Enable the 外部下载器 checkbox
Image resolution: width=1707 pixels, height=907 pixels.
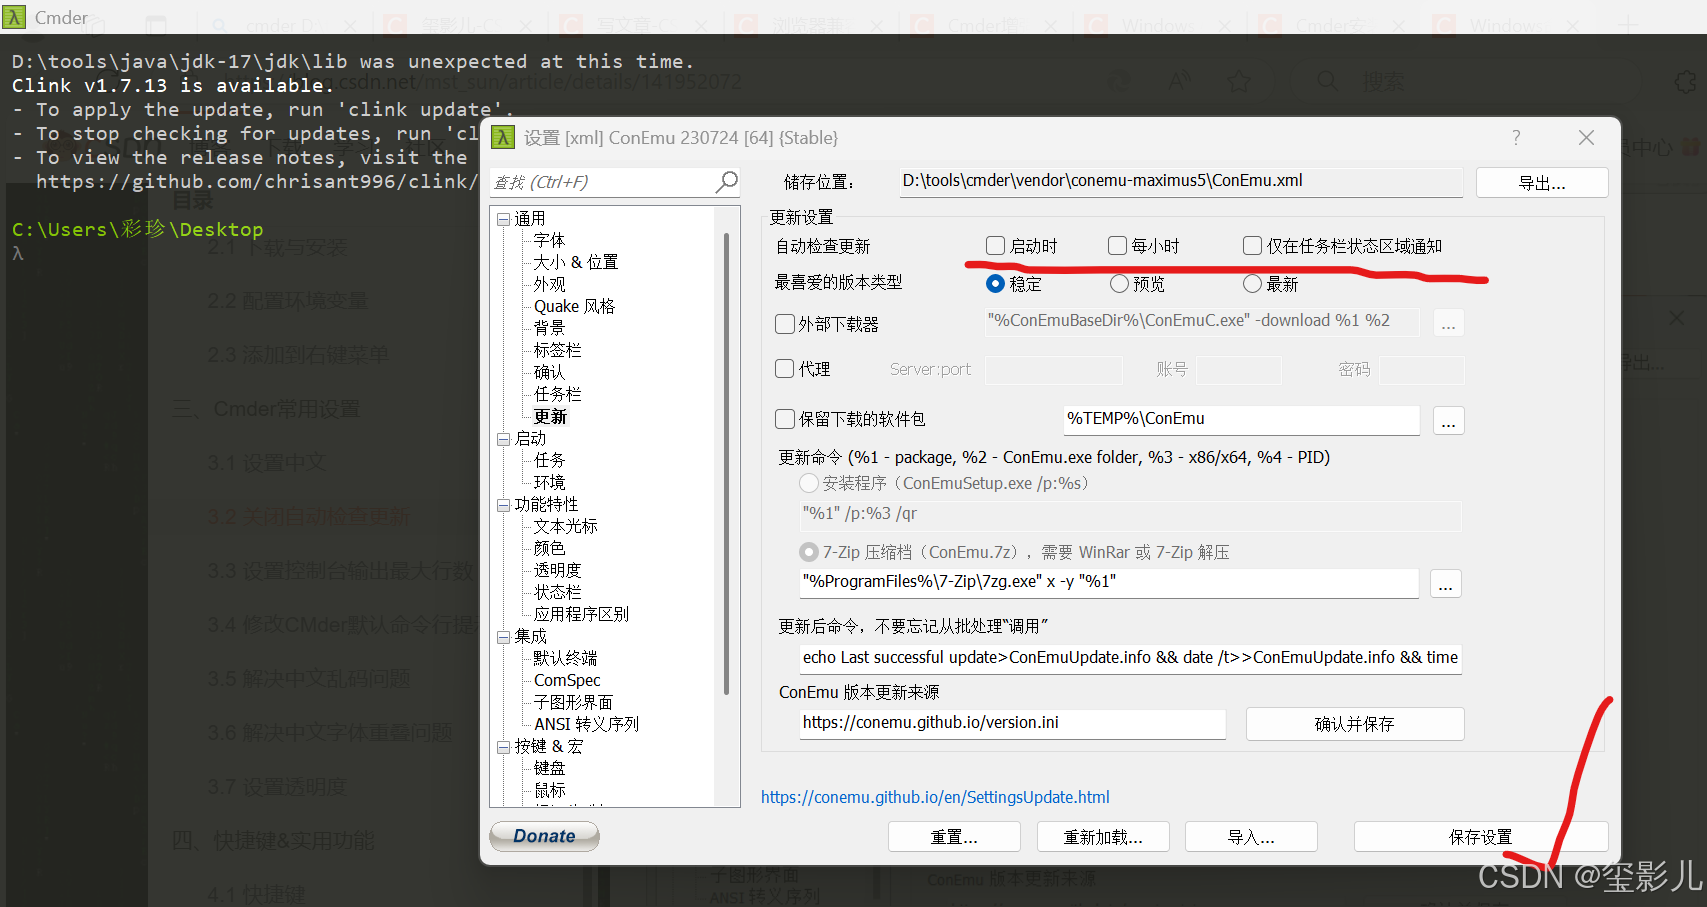(x=785, y=324)
